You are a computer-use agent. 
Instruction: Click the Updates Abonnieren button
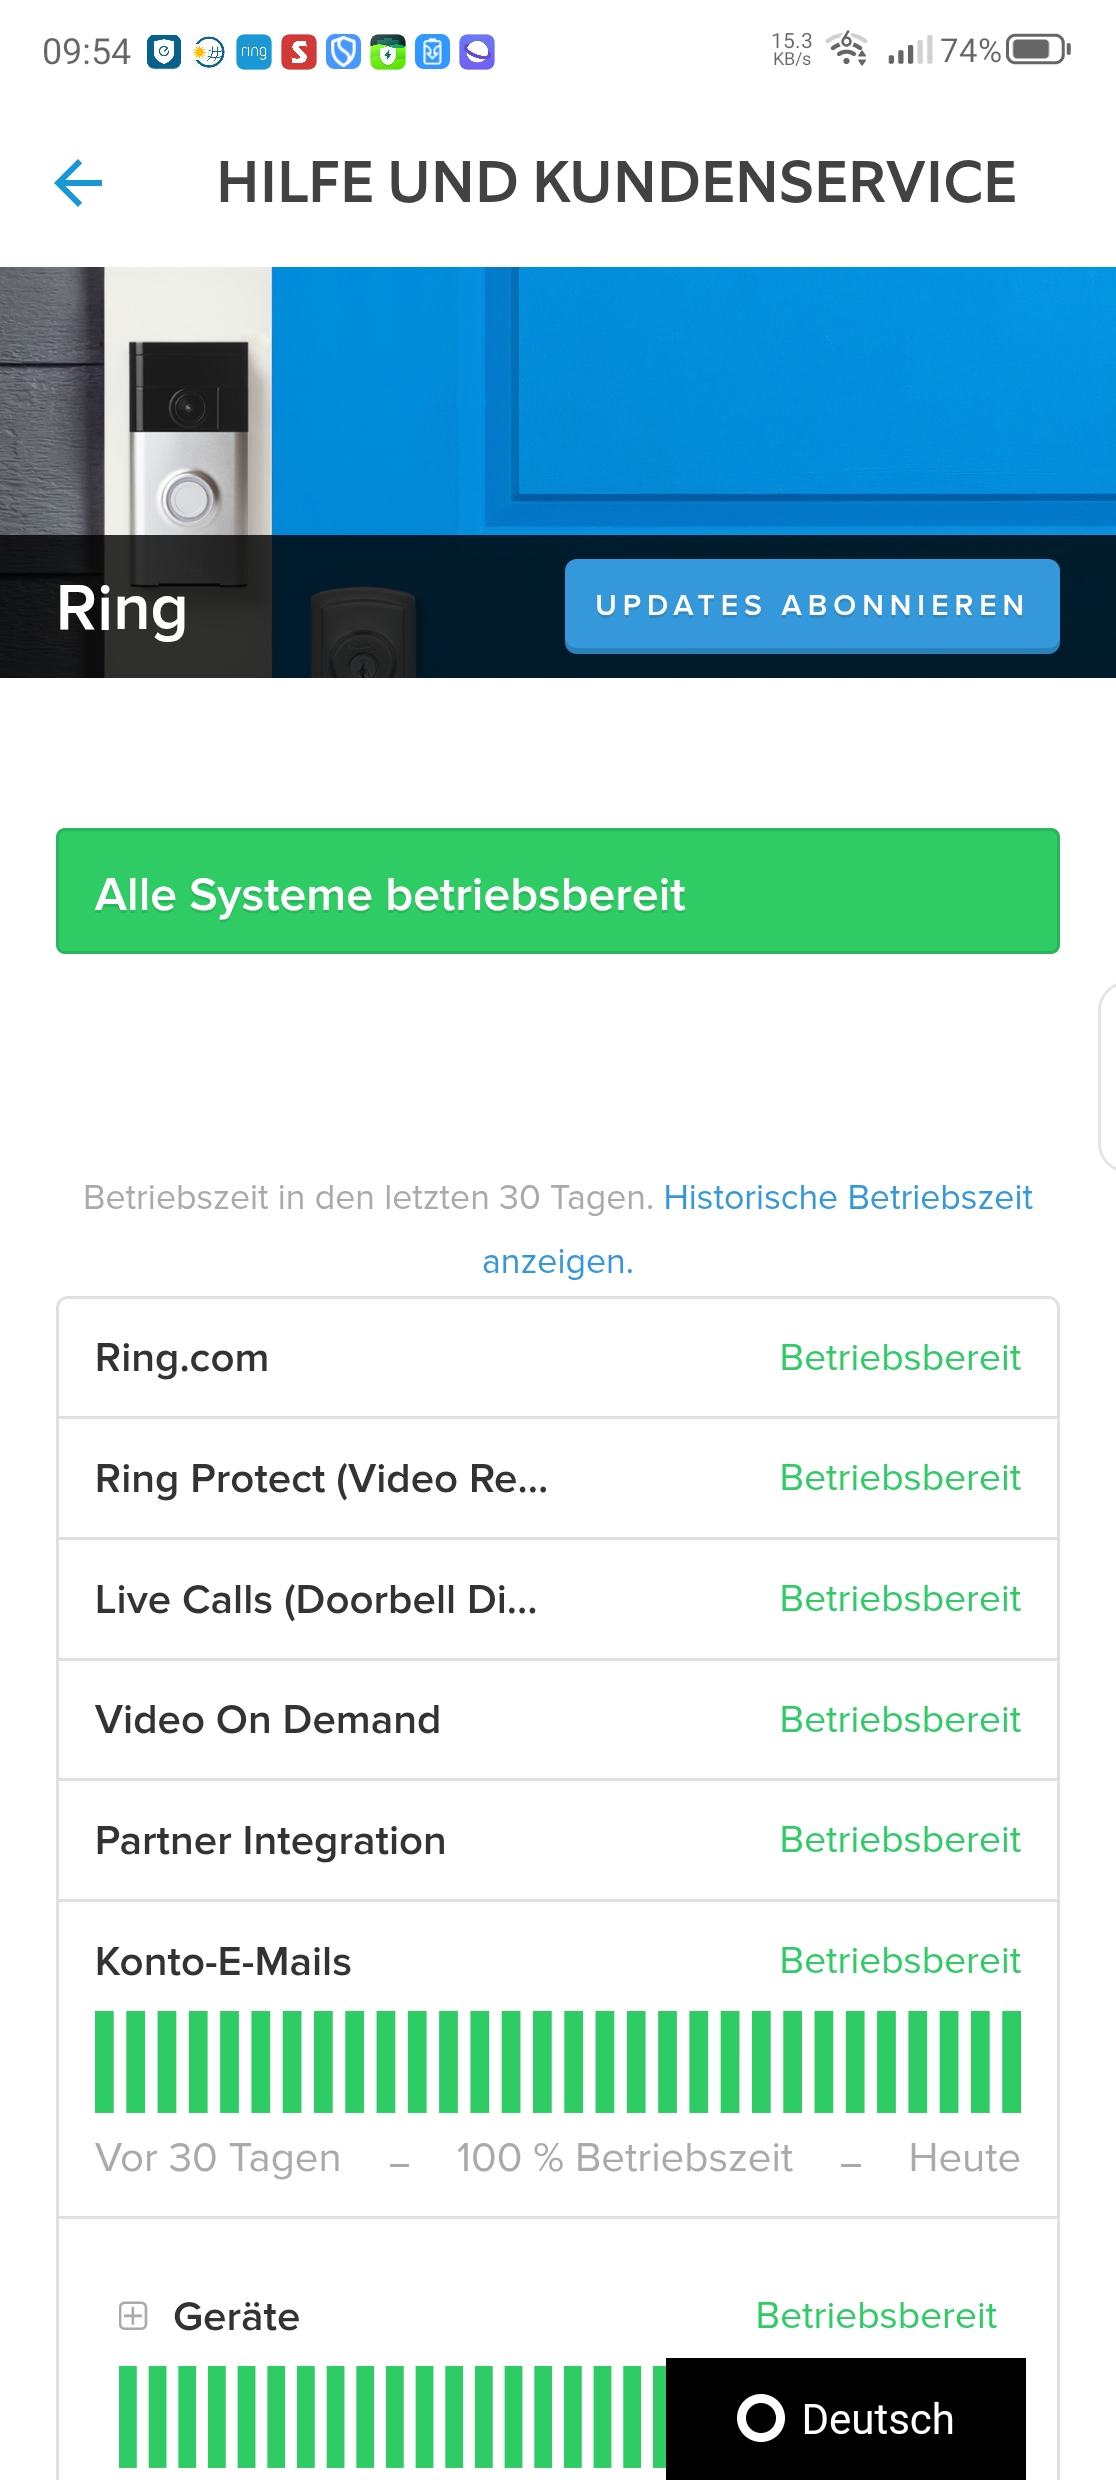(x=811, y=606)
